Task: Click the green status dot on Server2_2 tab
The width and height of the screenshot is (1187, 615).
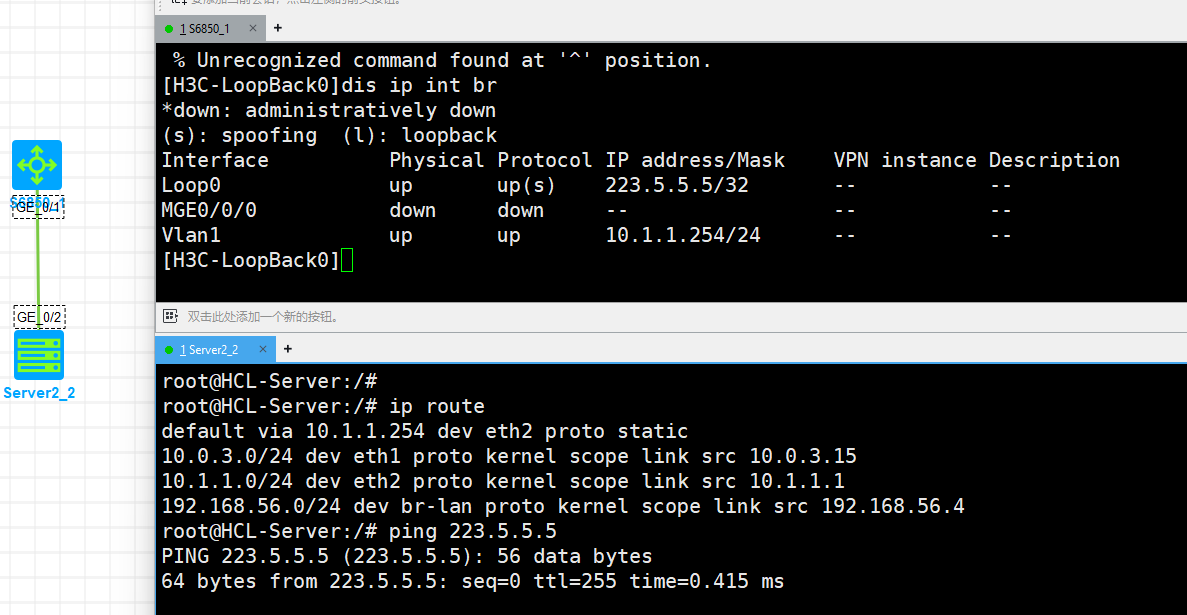Action: coord(169,349)
